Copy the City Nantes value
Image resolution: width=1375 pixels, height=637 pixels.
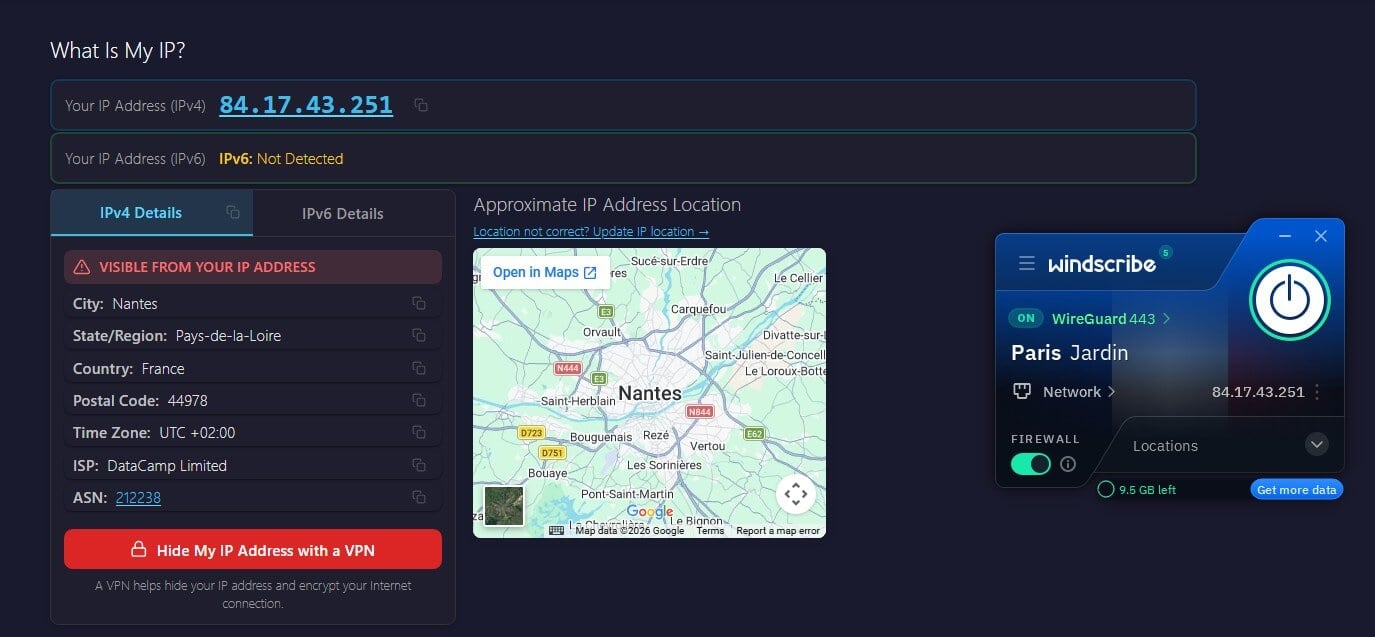pos(419,303)
